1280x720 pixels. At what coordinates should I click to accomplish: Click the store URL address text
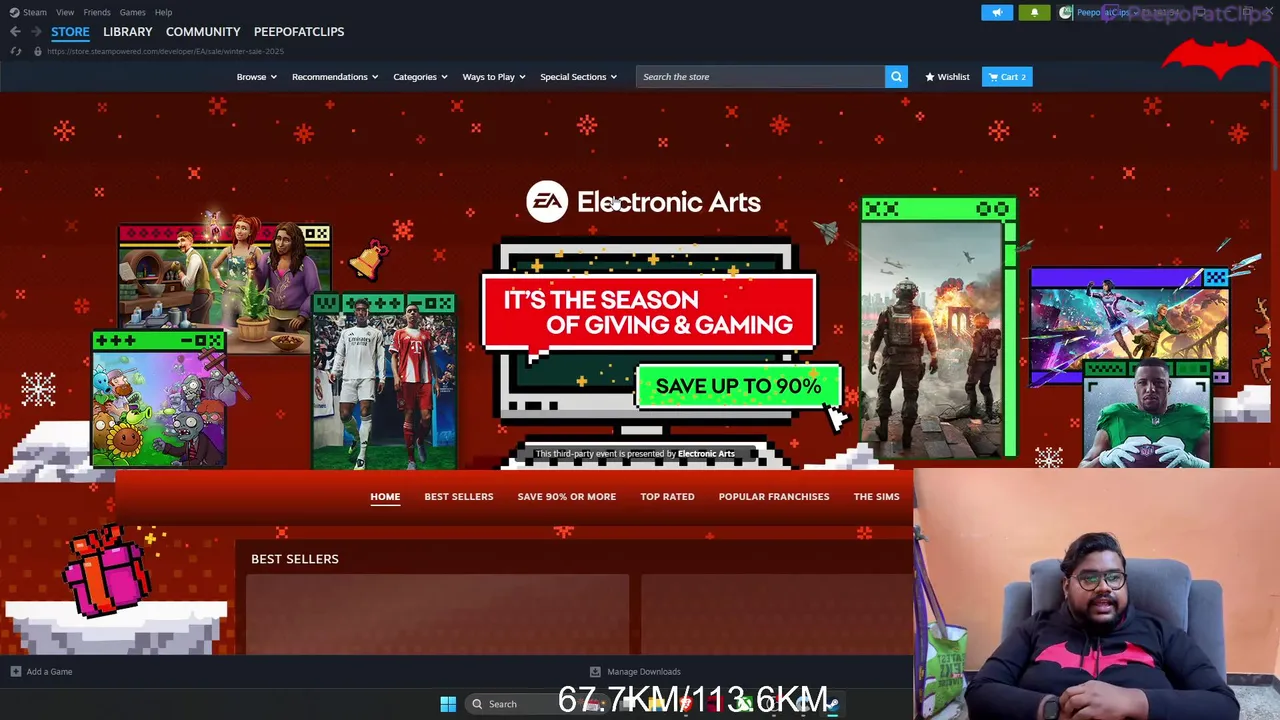click(x=165, y=51)
